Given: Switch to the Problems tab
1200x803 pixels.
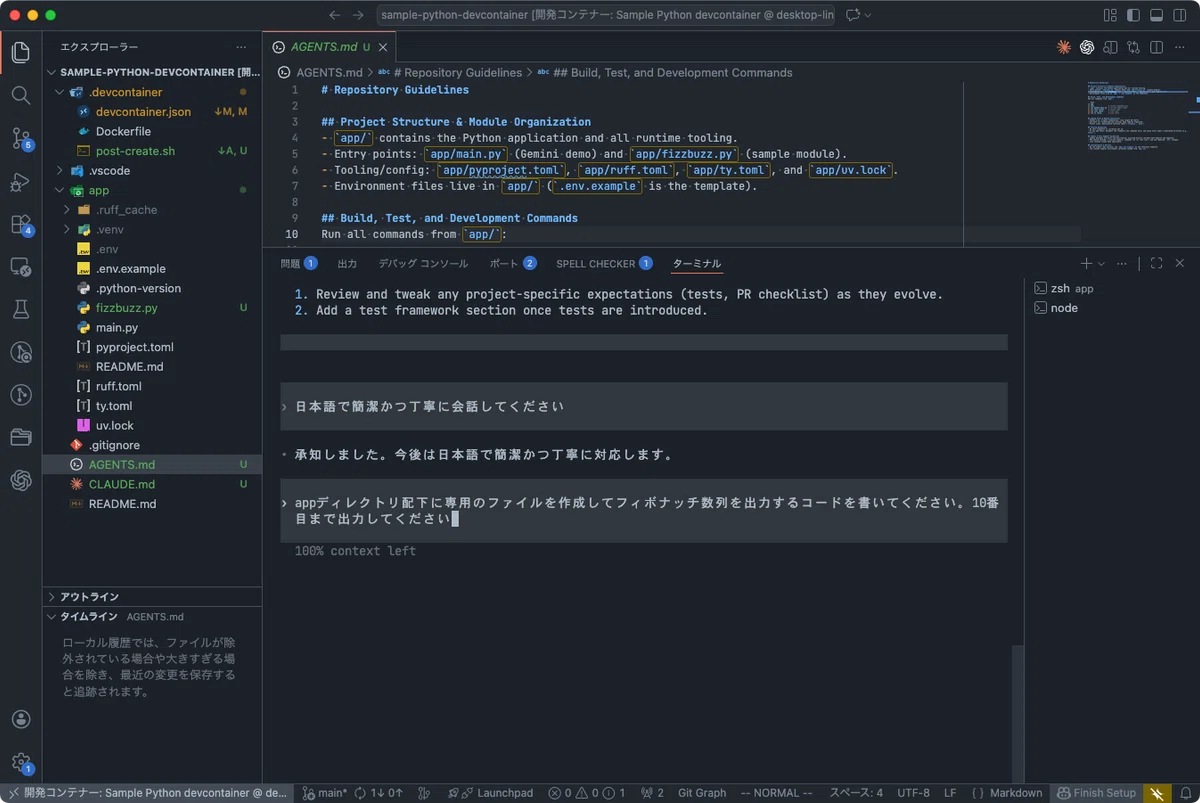Looking at the screenshot, I should [298, 263].
